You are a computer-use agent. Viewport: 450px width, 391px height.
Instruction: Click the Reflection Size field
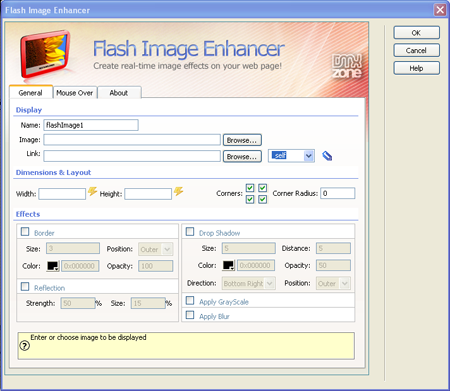[148, 303]
